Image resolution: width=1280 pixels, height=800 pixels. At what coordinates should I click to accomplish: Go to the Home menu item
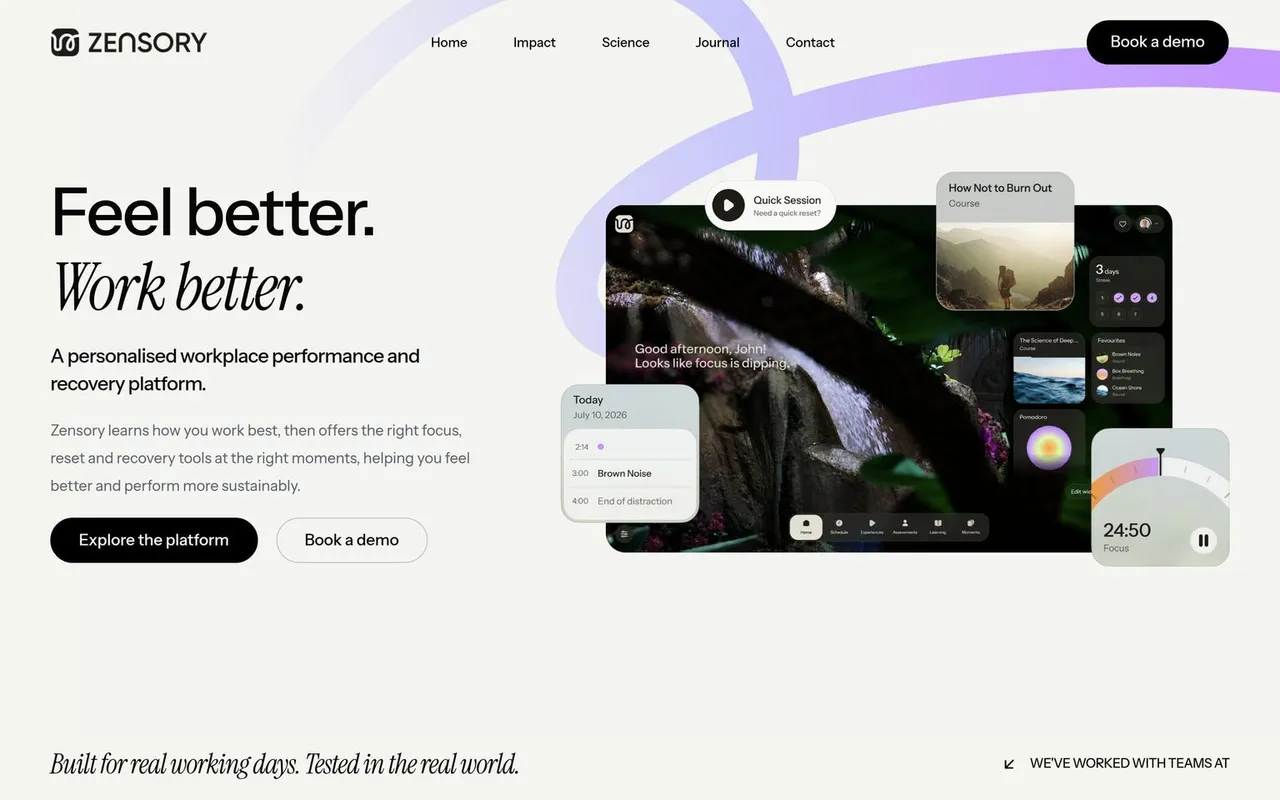449,42
